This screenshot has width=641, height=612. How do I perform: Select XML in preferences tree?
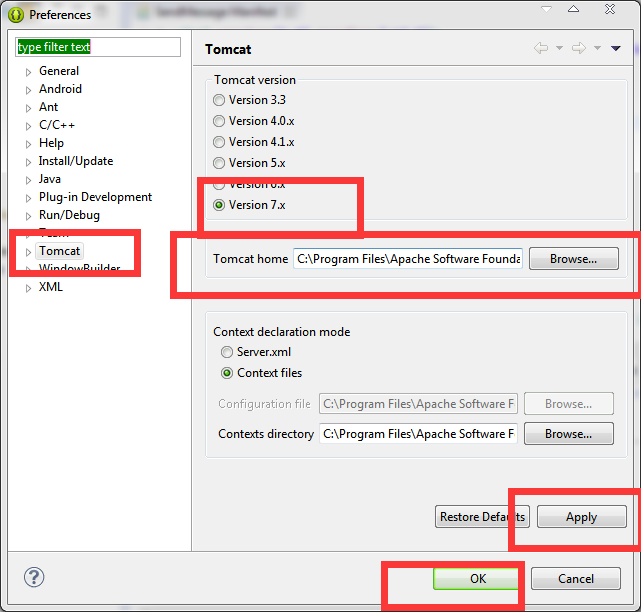(x=51, y=287)
